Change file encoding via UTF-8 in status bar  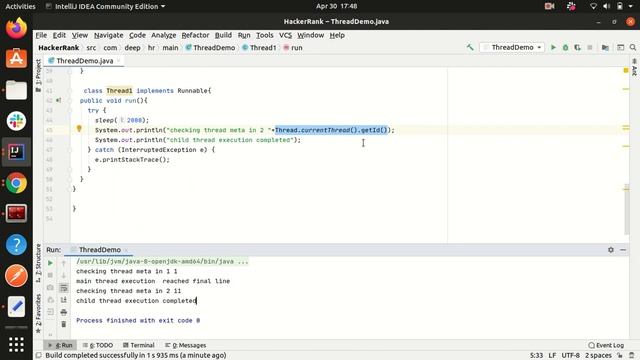point(570,355)
